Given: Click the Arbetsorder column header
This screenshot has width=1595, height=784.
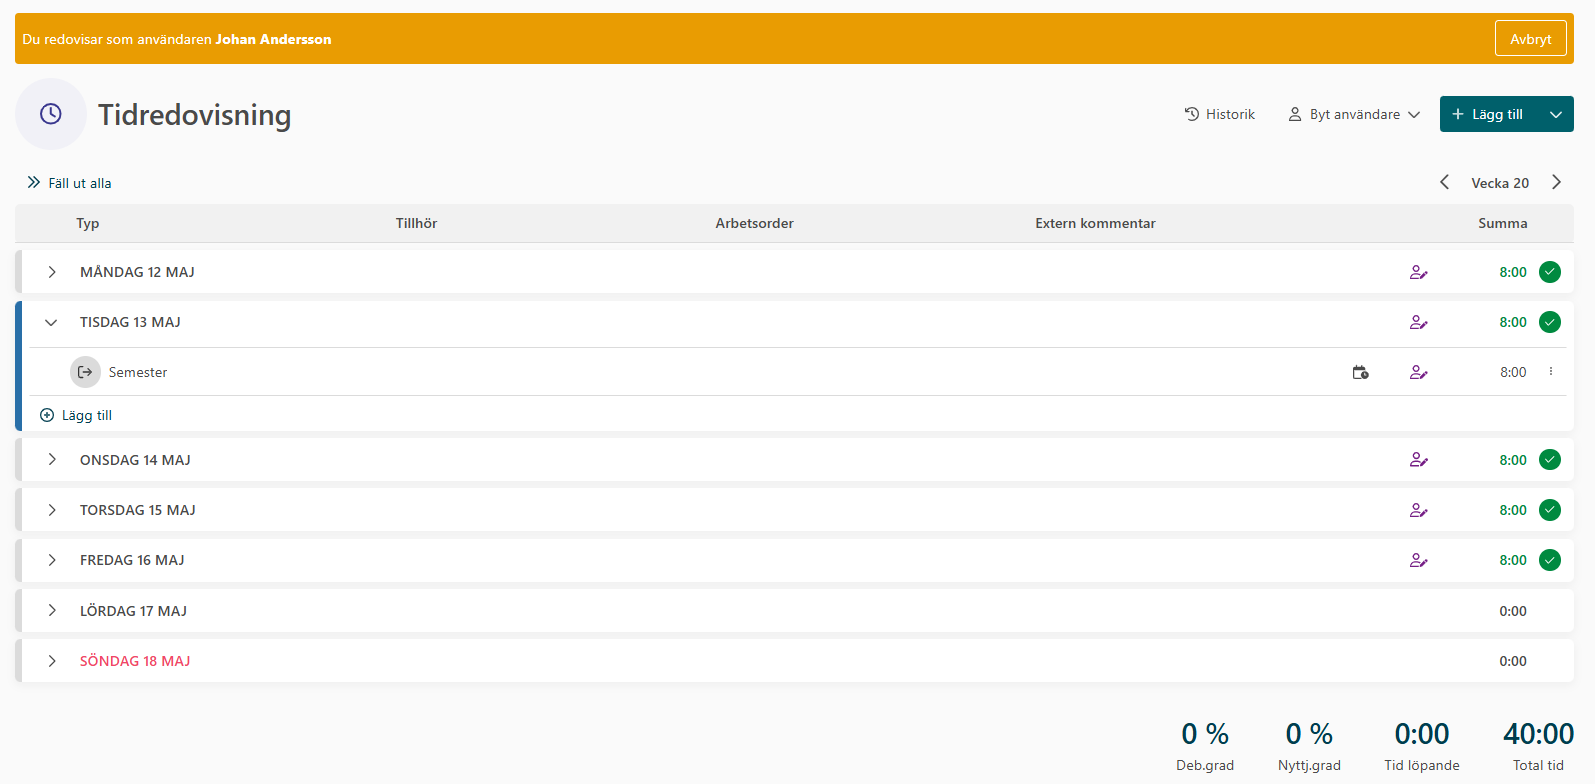Looking at the screenshot, I should click(x=754, y=223).
